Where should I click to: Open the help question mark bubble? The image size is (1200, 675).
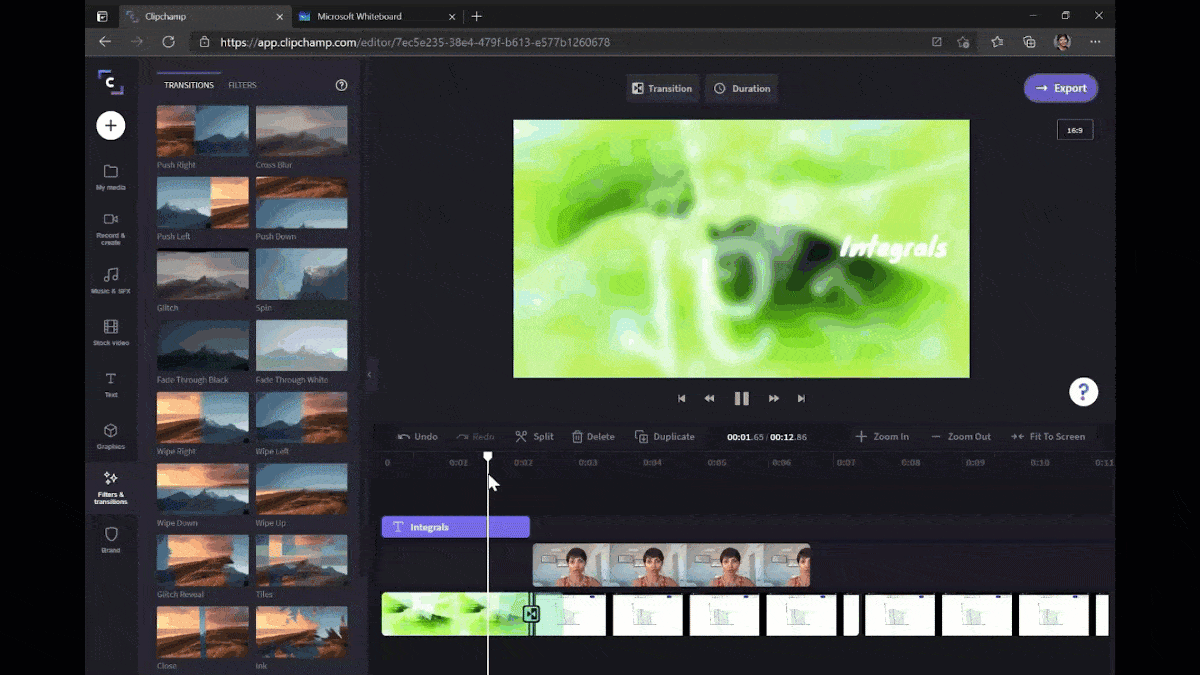click(1083, 391)
